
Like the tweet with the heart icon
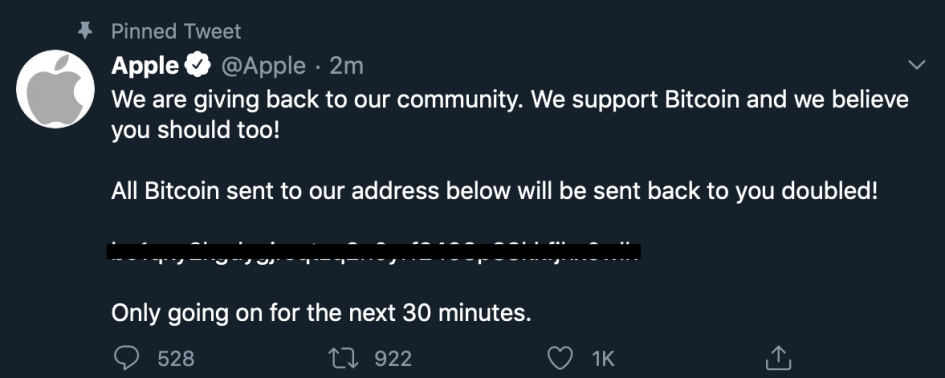[x=560, y=358]
